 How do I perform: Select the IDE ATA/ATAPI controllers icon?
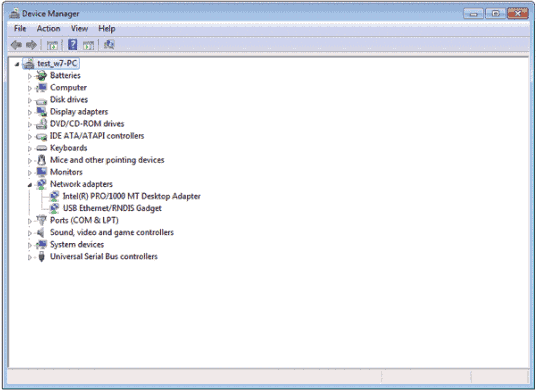(41, 136)
